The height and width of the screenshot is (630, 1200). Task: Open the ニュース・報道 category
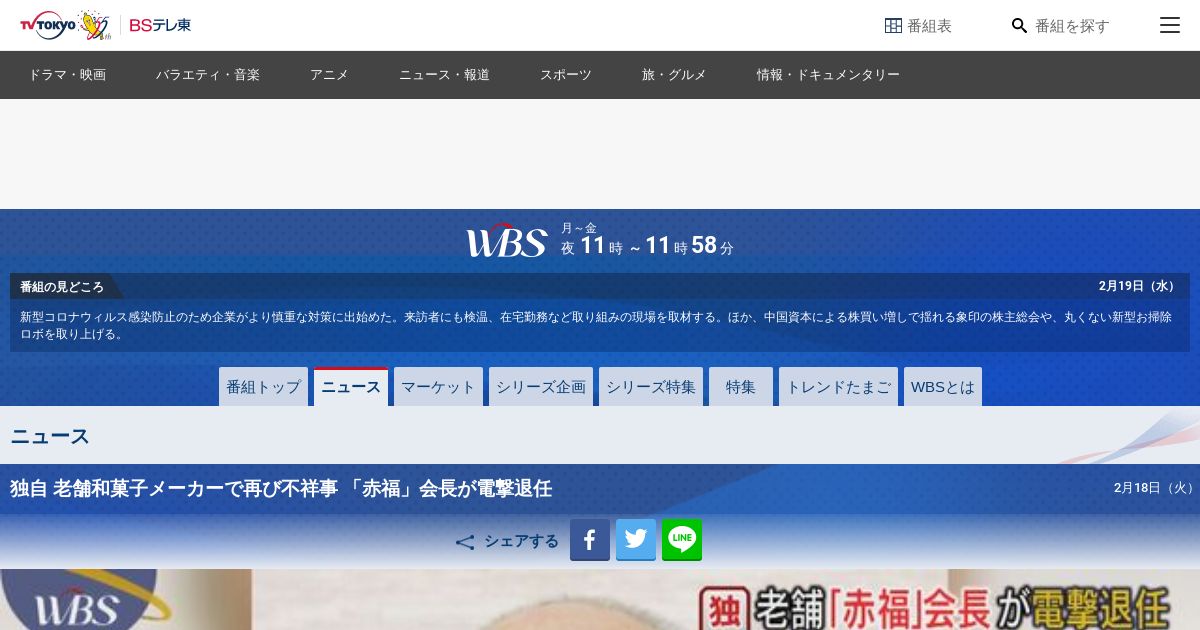tap(444, 75)
